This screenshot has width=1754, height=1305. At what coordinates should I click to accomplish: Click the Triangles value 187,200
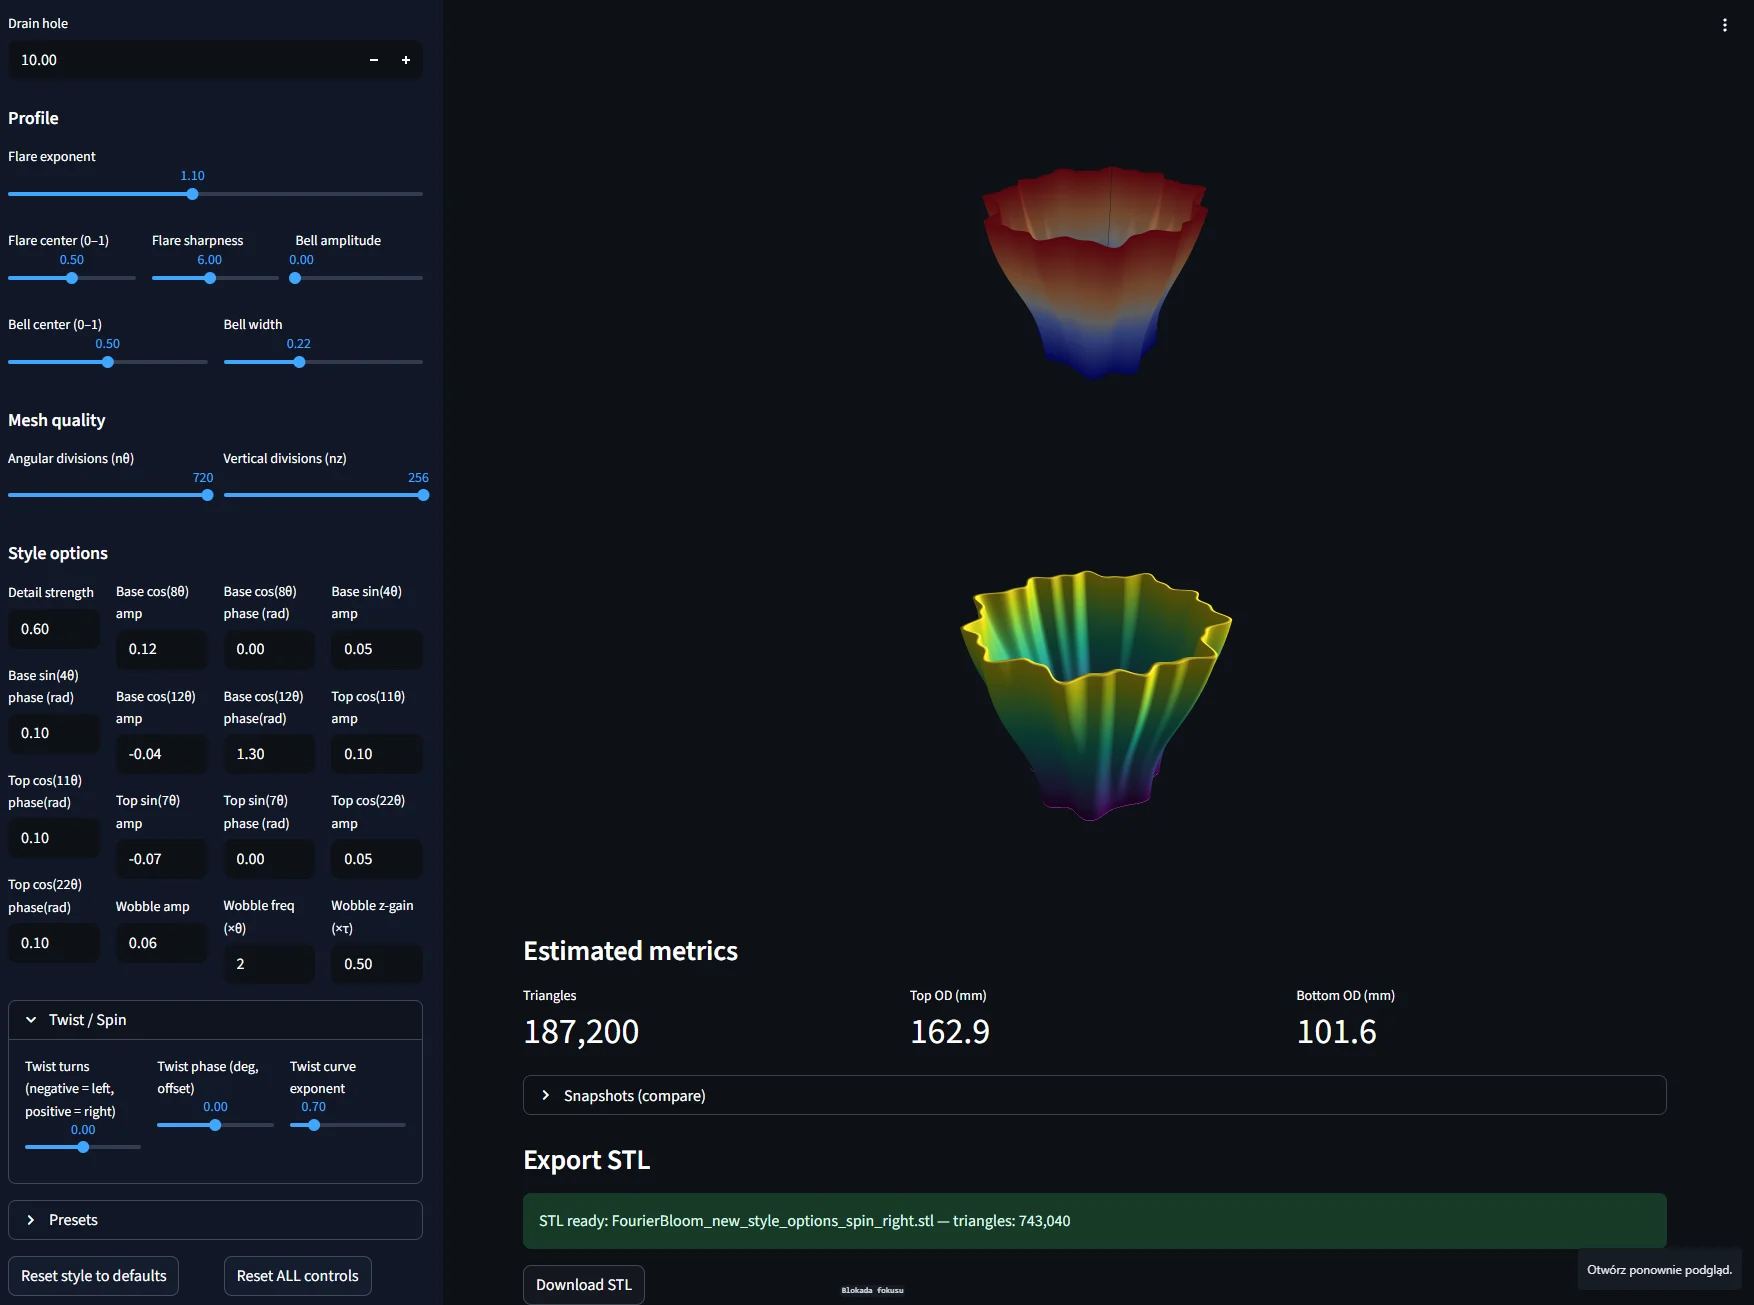[581, 1032]
